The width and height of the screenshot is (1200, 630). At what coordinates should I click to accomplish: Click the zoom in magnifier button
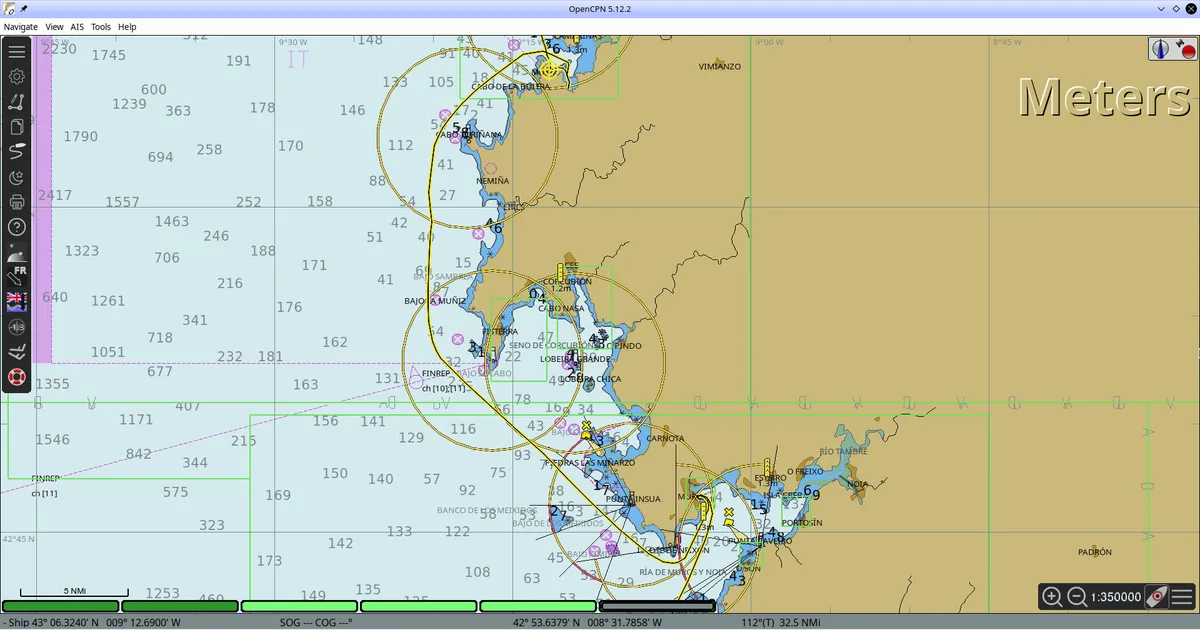point(1052,597)
